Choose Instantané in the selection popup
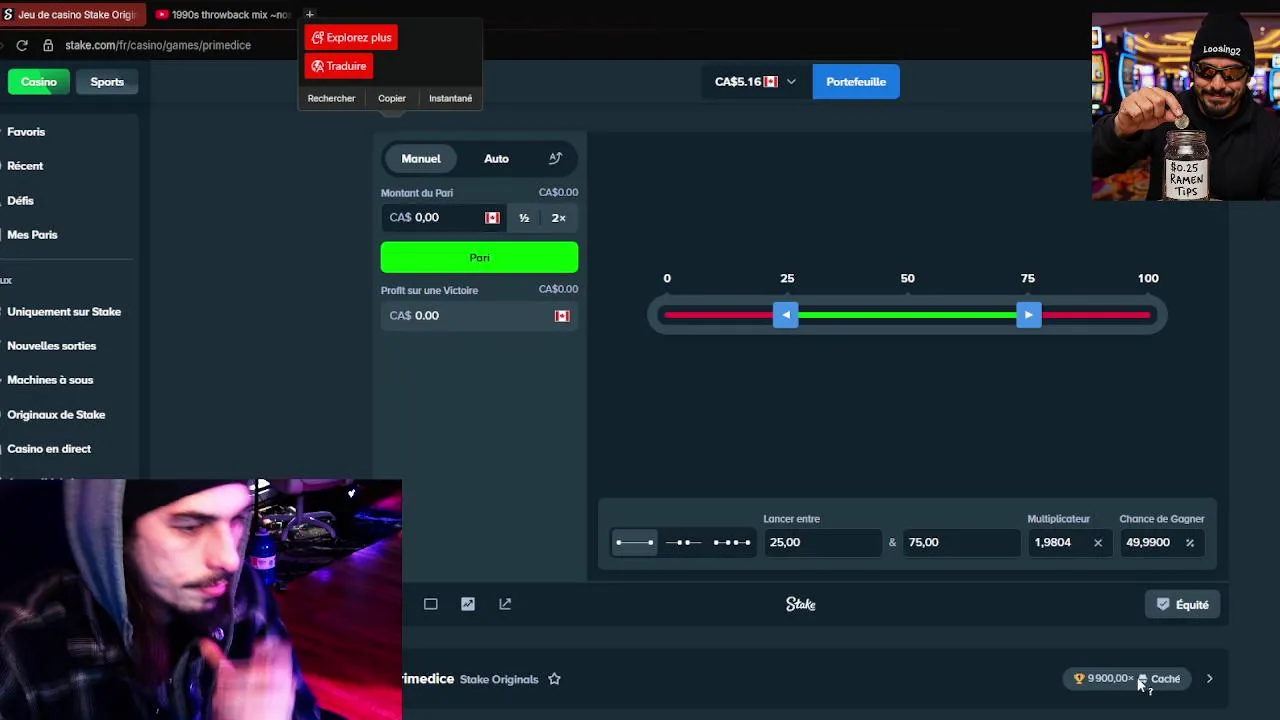 tap(450, 98)
